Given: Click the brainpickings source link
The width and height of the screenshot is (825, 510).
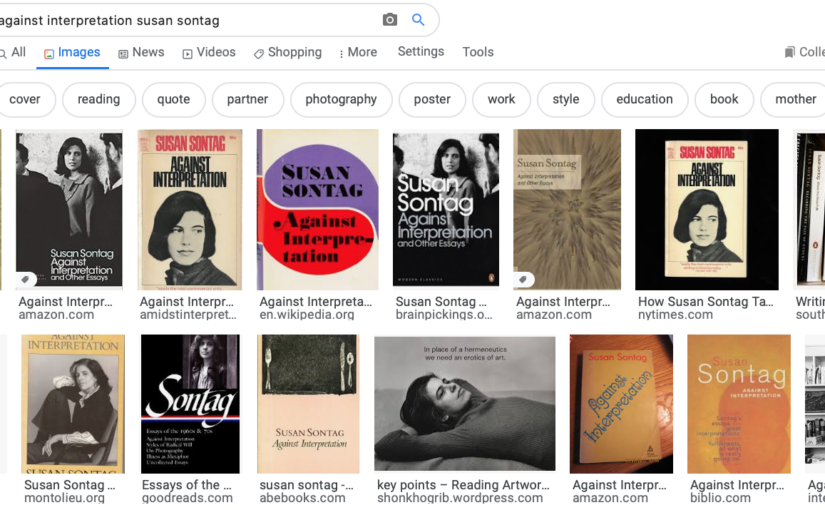Looking at the screenshot, I should click(444, 315).
